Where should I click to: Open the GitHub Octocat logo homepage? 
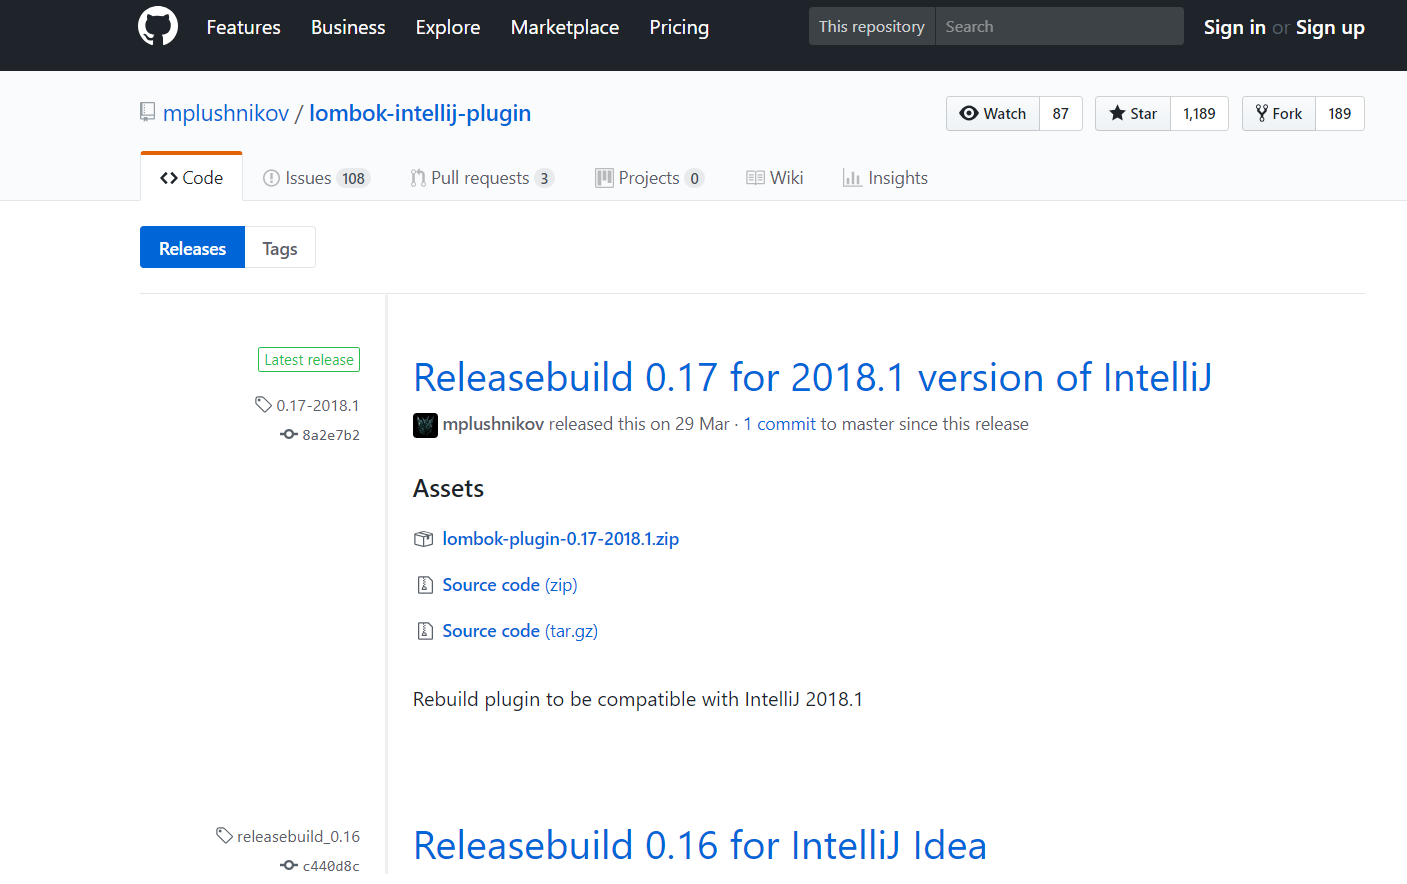tap(158, 27)
